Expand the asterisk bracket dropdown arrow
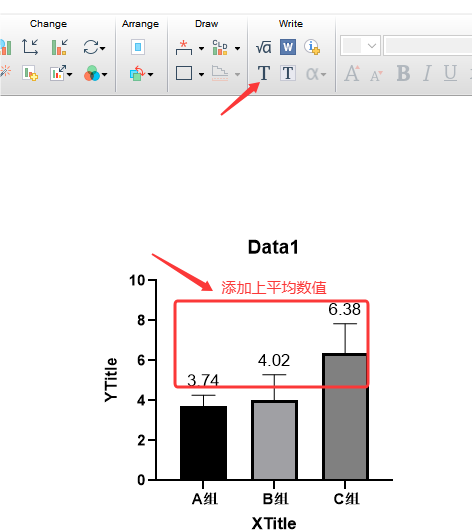This screenshot has height=532, width=472. click(x=201, y=49)
